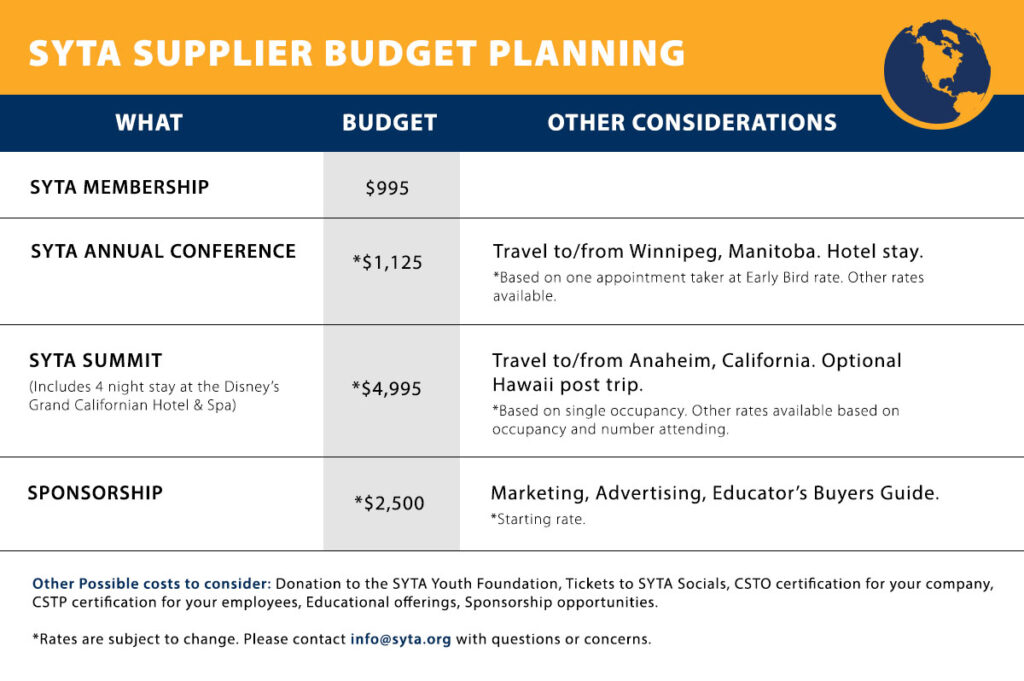Click the *$4,995 summit budget amount

click(x=387, y=388)
